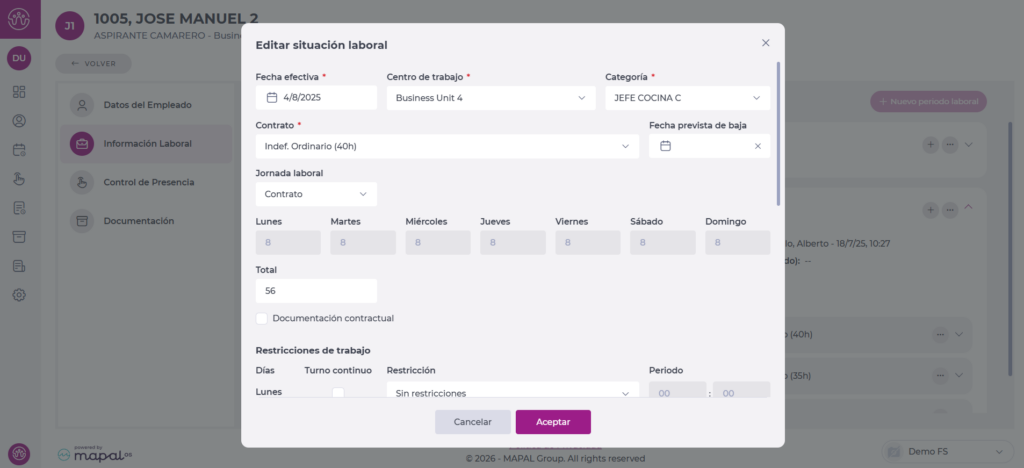Open the Centro de trabajo dropdown
Screen dimensions: 1024x468
click(490, 98)
